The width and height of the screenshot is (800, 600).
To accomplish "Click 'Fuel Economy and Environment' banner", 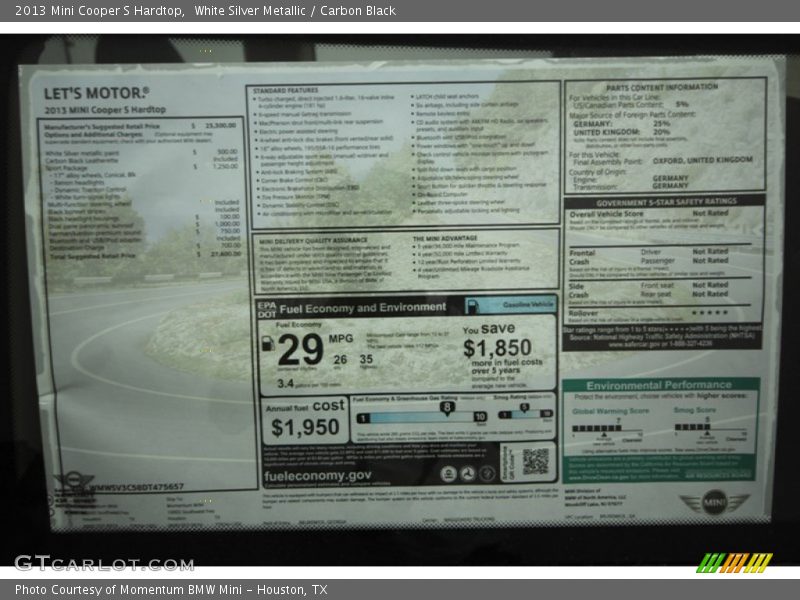I will 363,308.
